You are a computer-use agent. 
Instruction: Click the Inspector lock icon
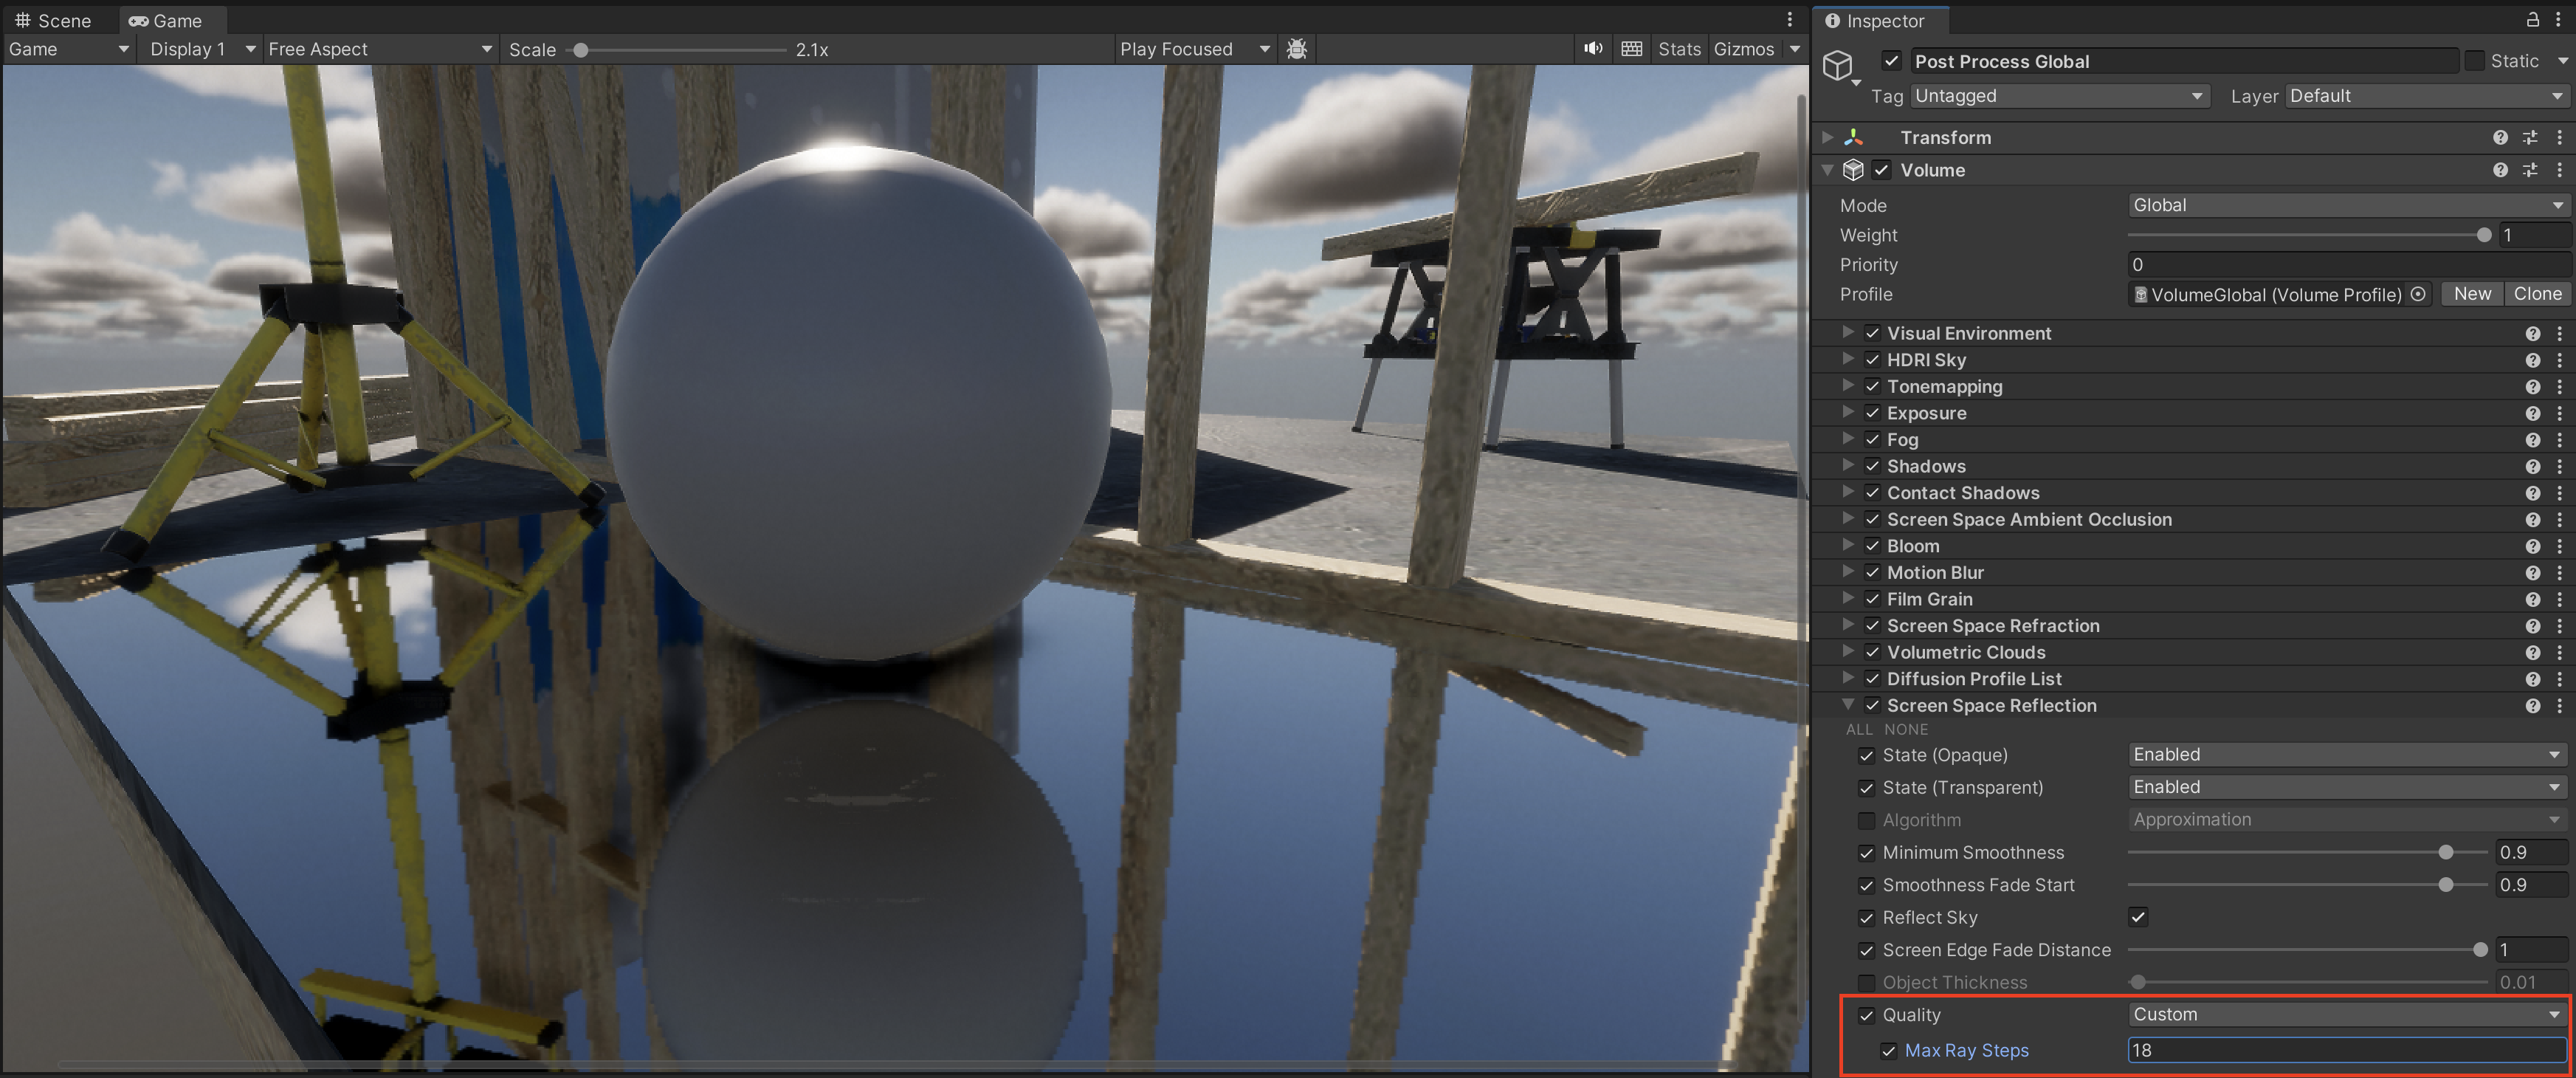pos(2532,20)
